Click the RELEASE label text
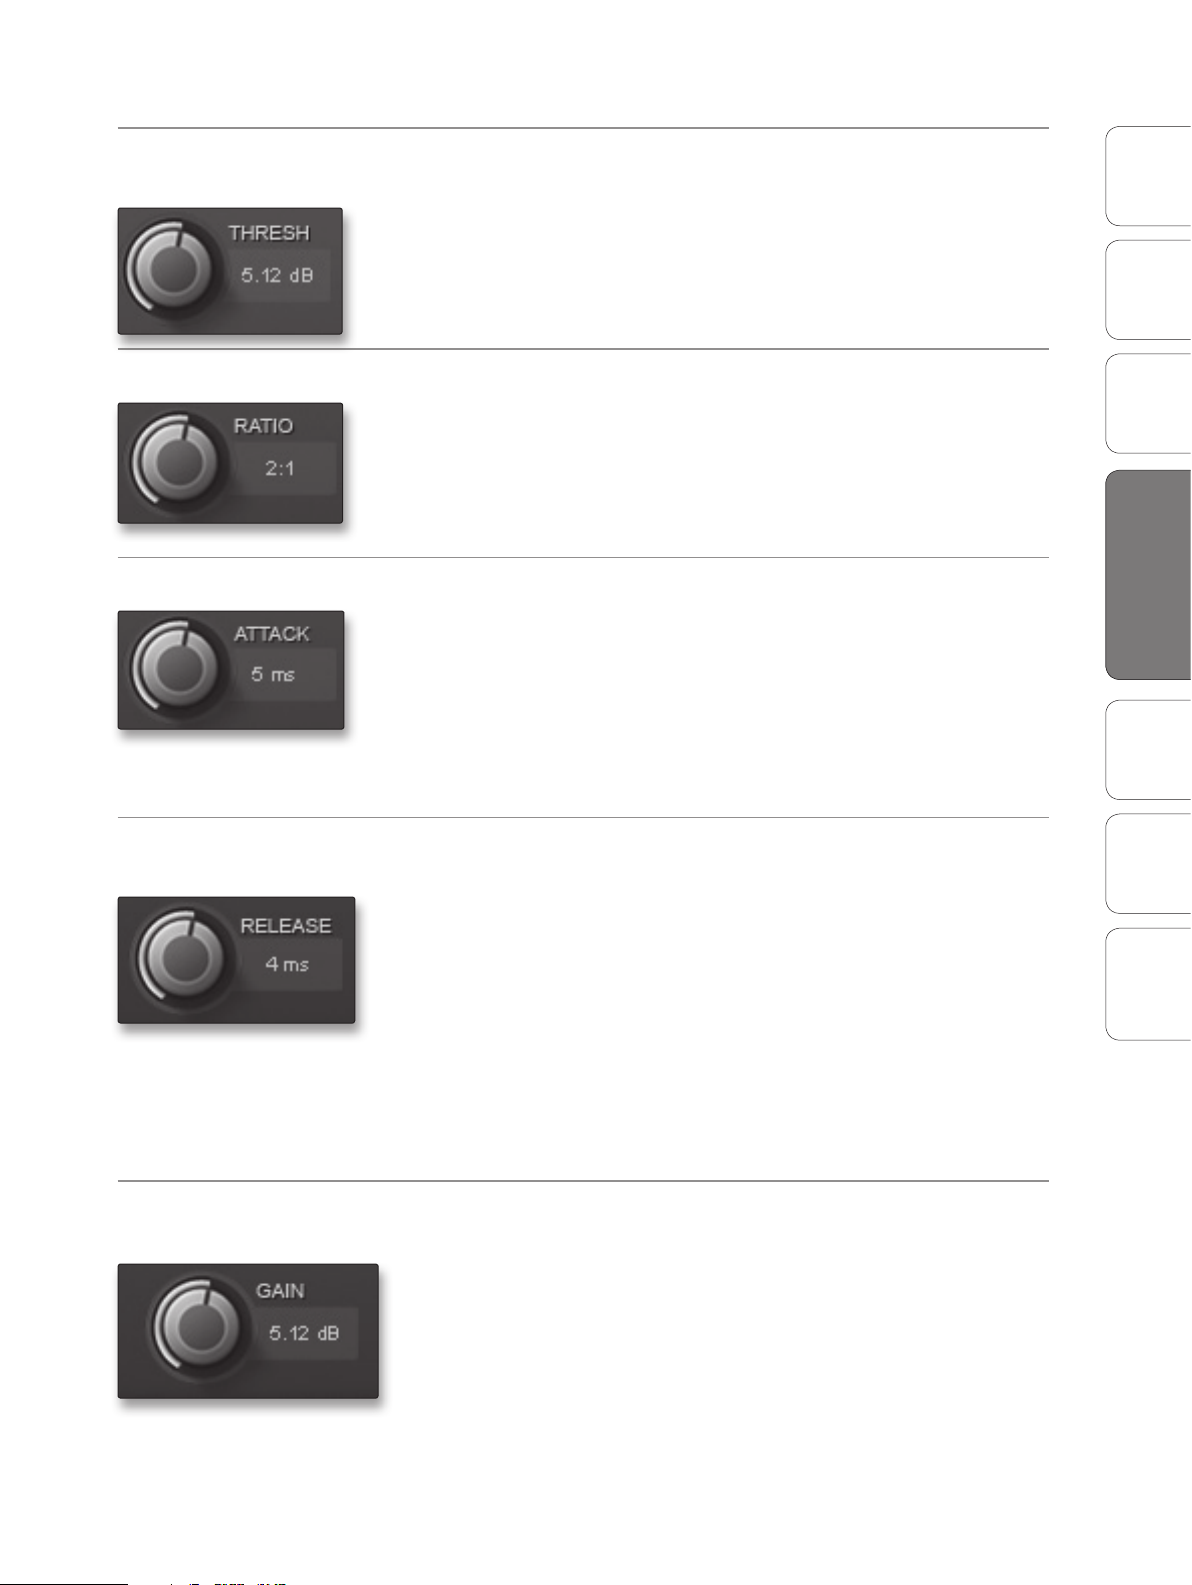This screenshot has width=1192, height=1585. (285, 926)
